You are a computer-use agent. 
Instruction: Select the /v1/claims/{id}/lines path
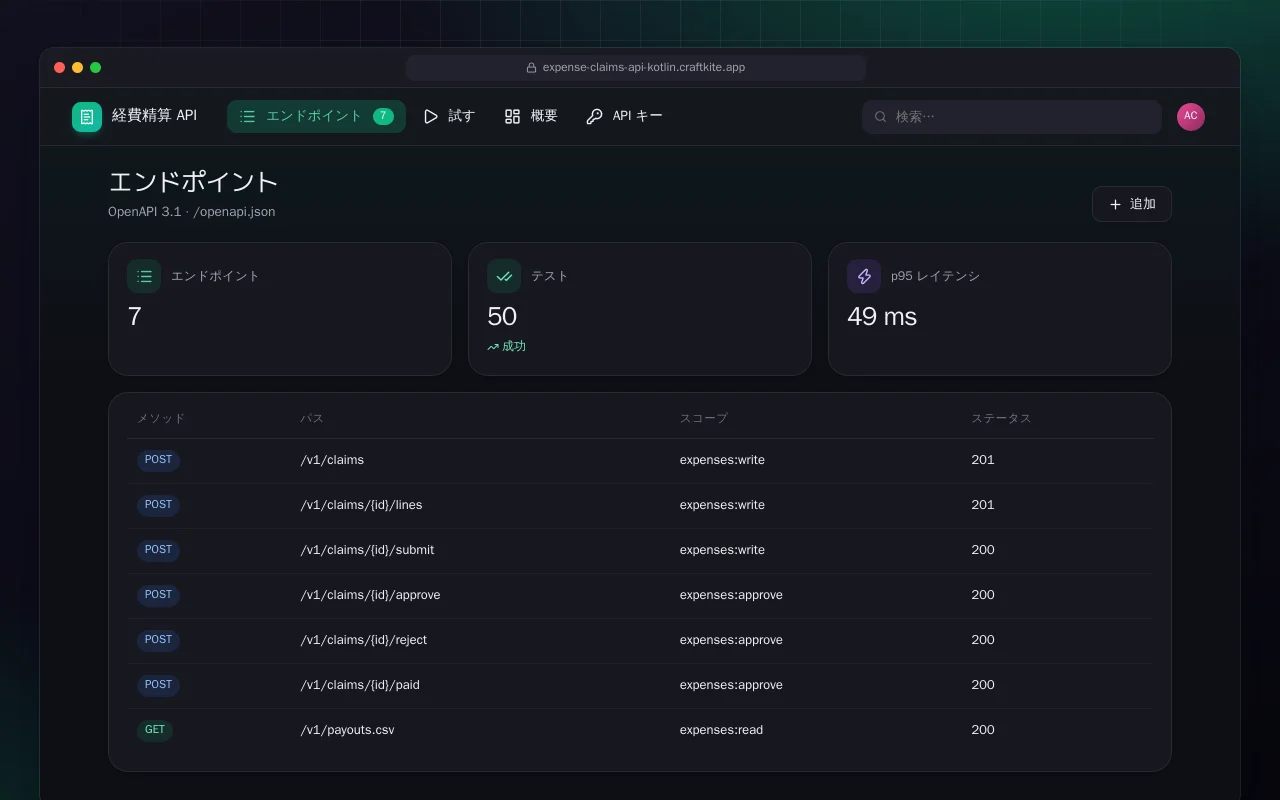pos(361,505)
